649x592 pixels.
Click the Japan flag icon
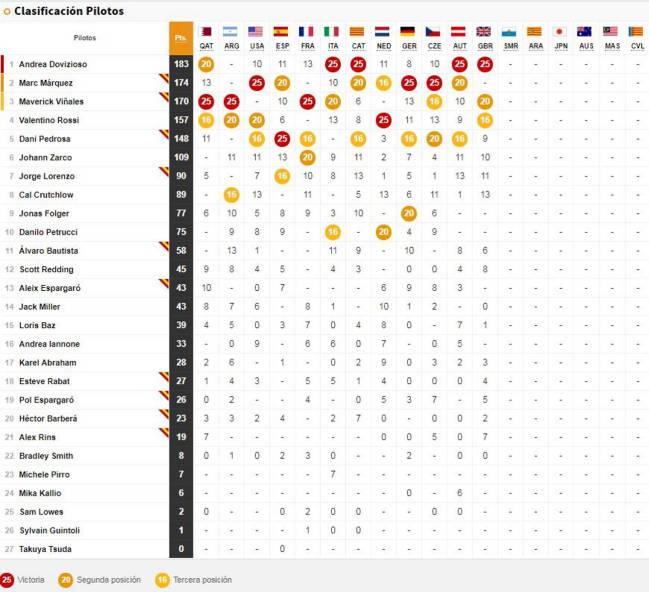560,32
